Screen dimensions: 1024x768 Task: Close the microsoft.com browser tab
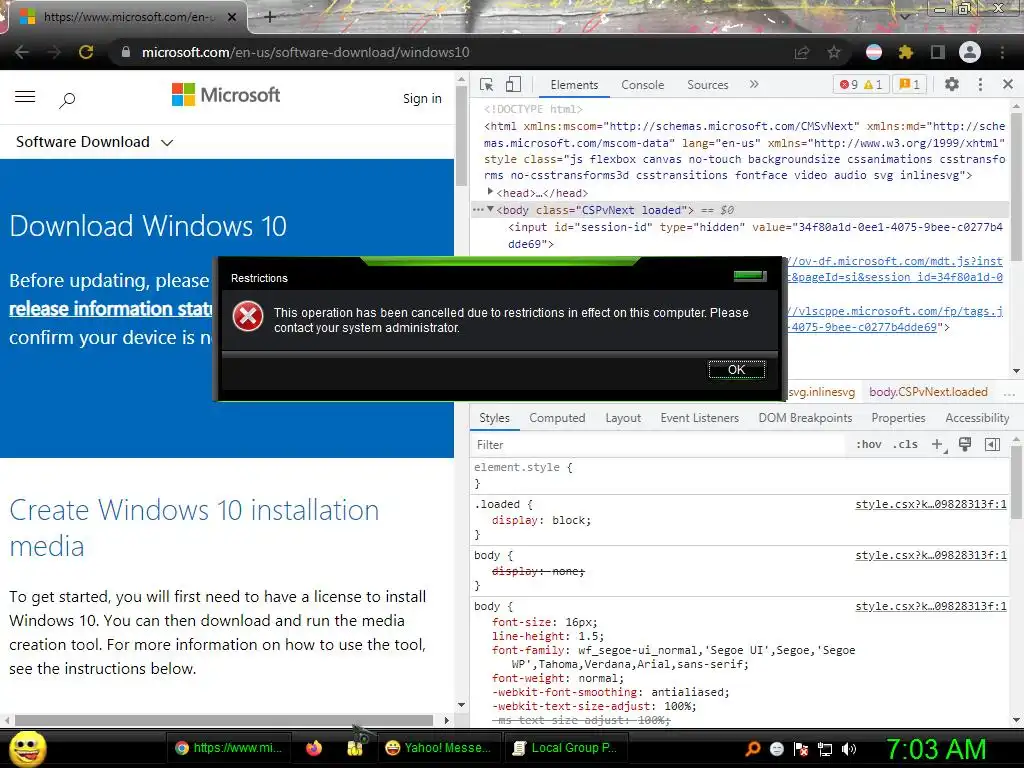[x=232, y=17]
